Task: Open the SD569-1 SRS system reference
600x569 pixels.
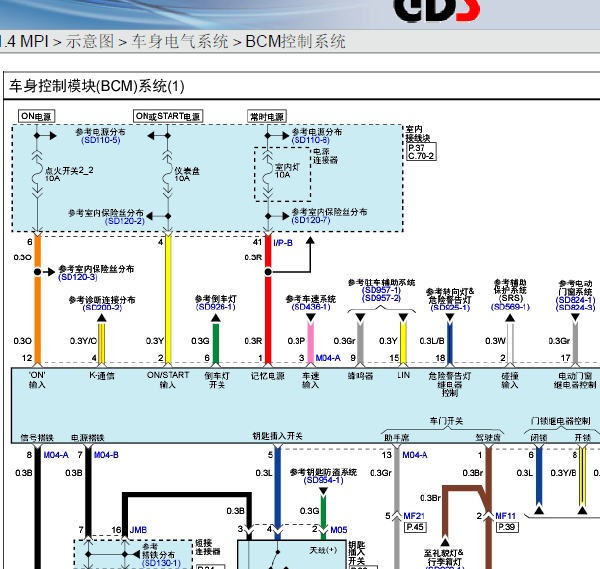Action: click(510, 307)
